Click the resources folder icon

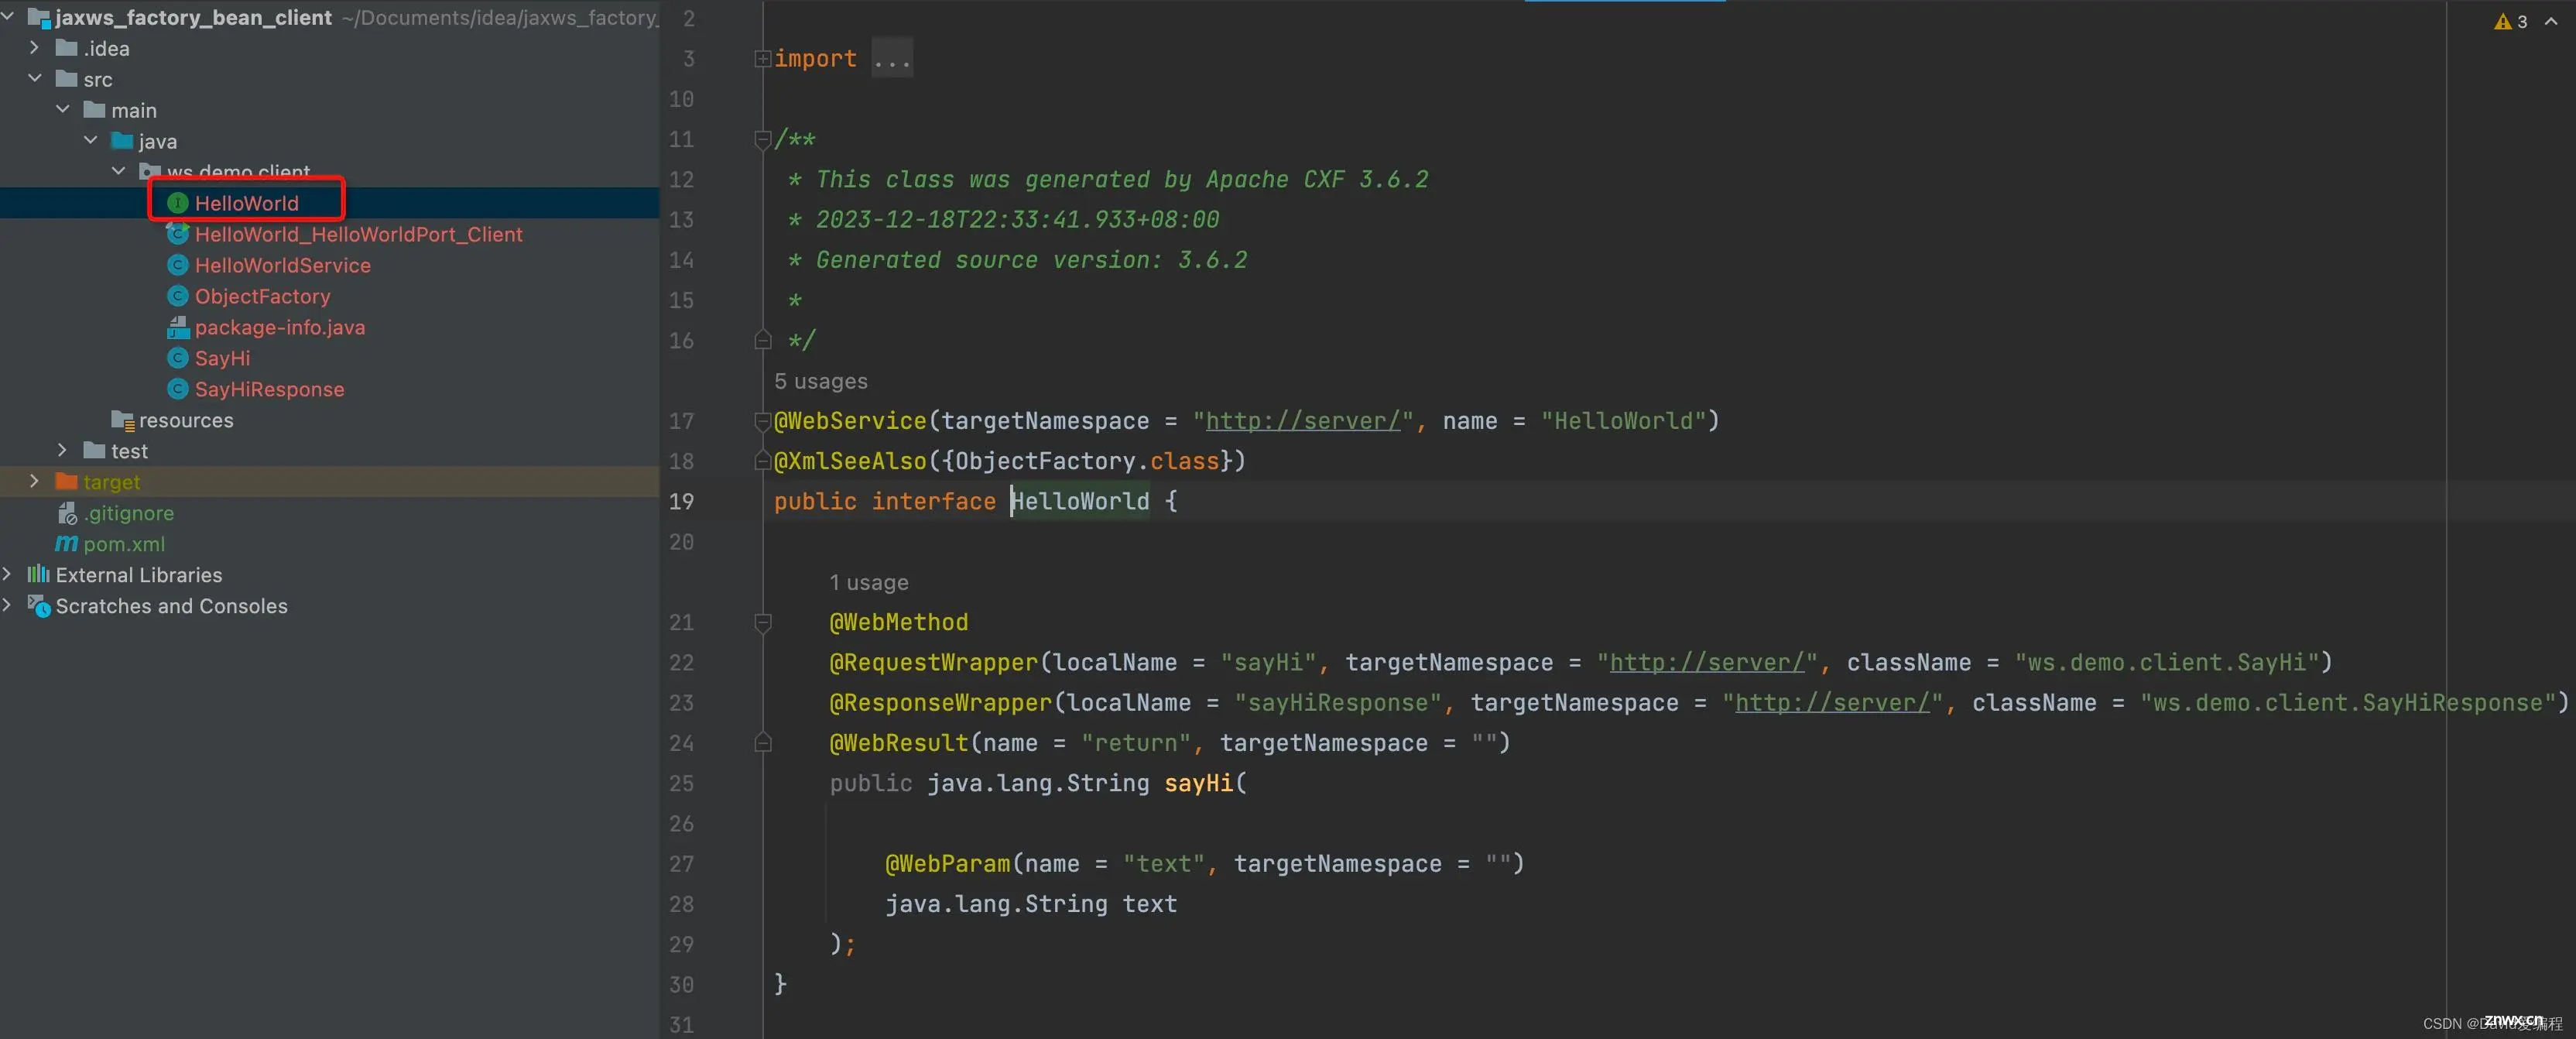tap(122, 420)
